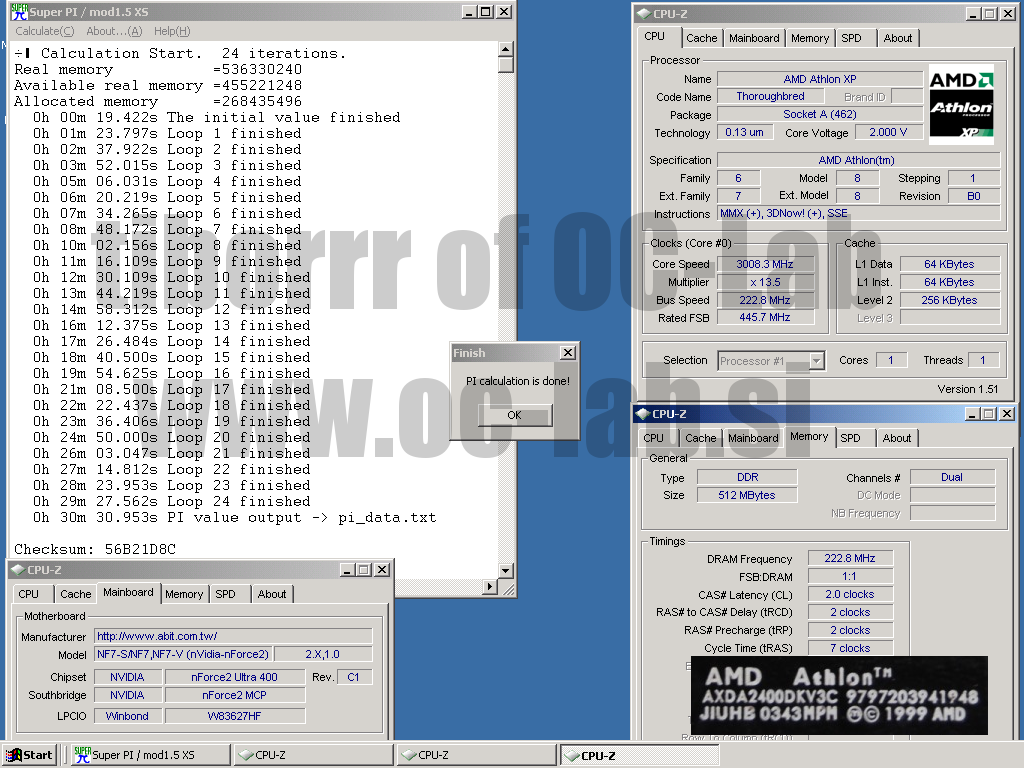Select Memory tab in Mainboard CPU-Z window

[x=184, y=594]
